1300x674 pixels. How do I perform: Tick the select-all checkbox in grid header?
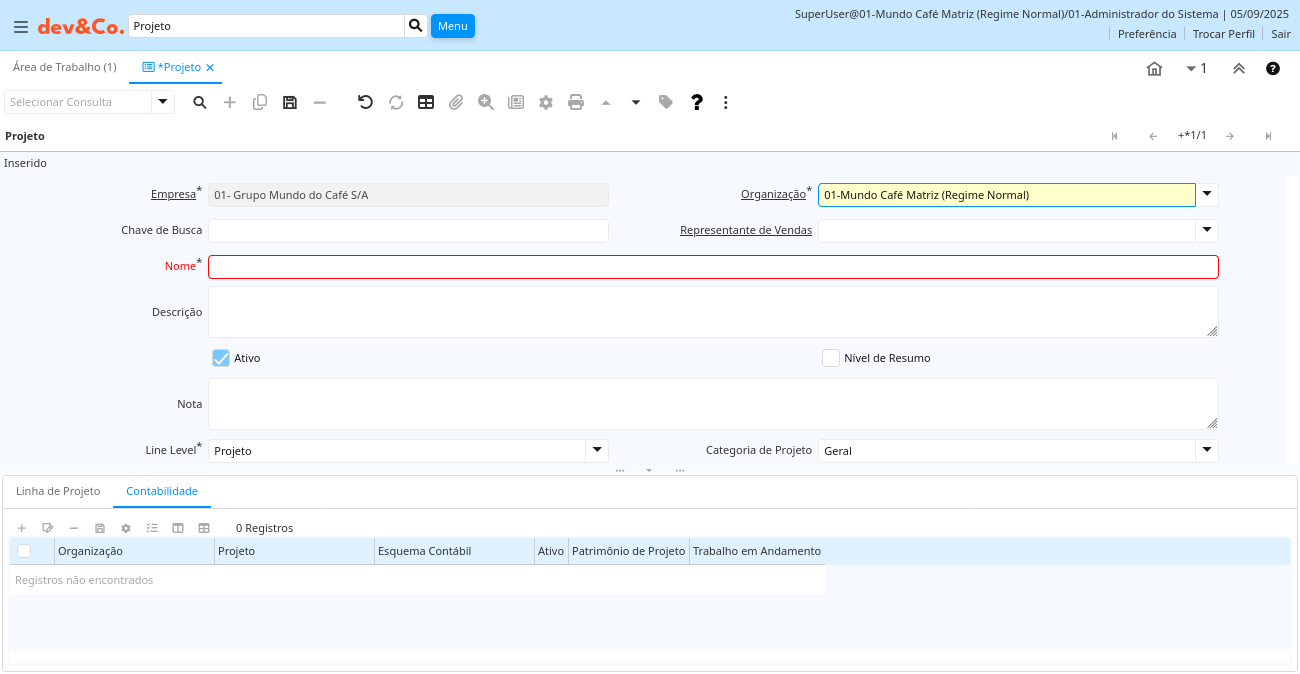point(24,551)
